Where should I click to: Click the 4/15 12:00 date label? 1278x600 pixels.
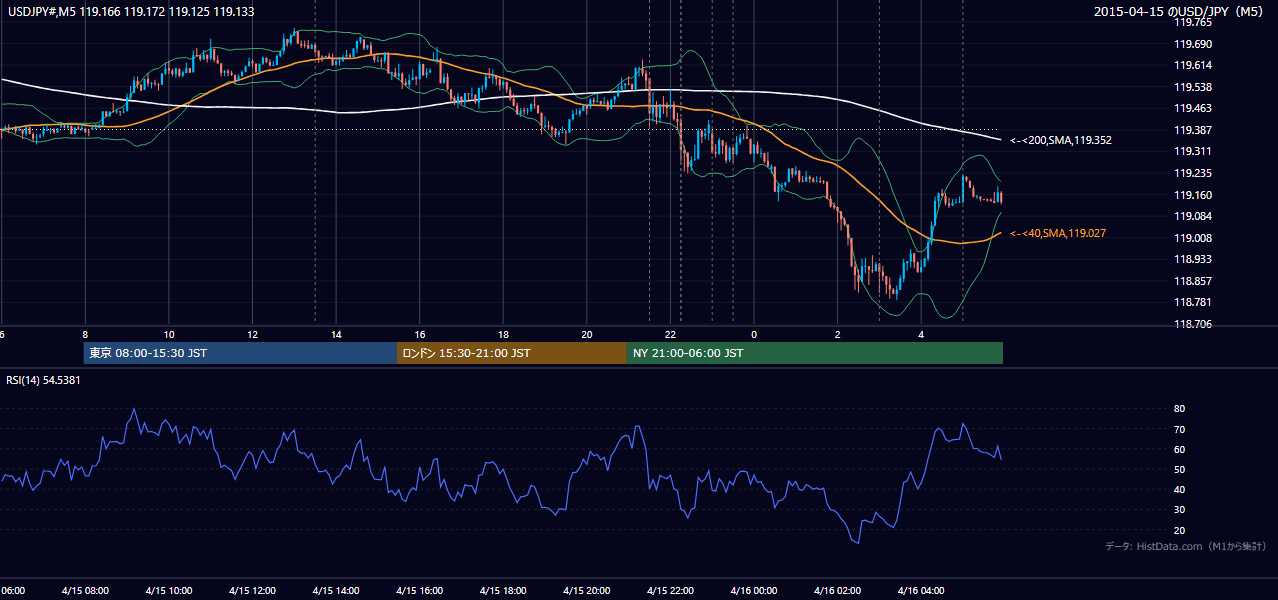click(x=252, y=591)
